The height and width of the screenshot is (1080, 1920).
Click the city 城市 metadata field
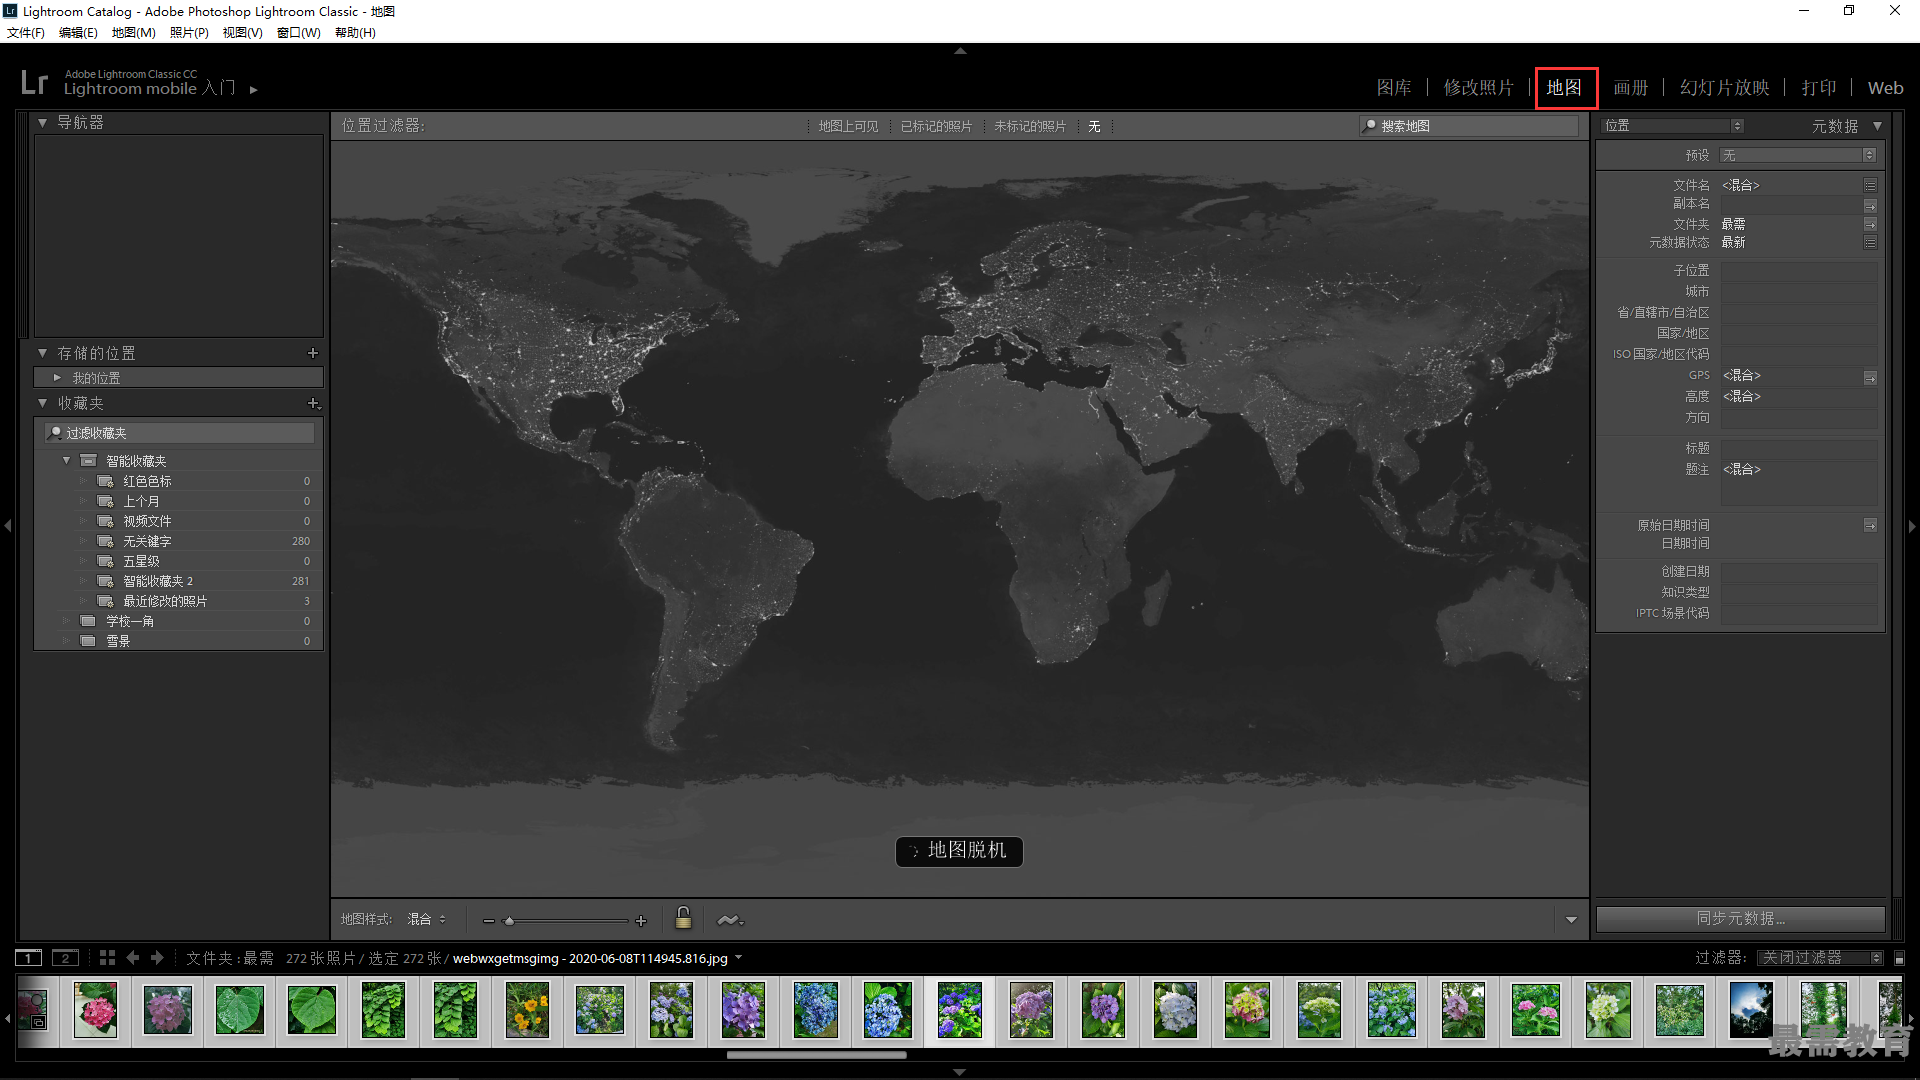pyautogui.click(x=1798, y=292)
